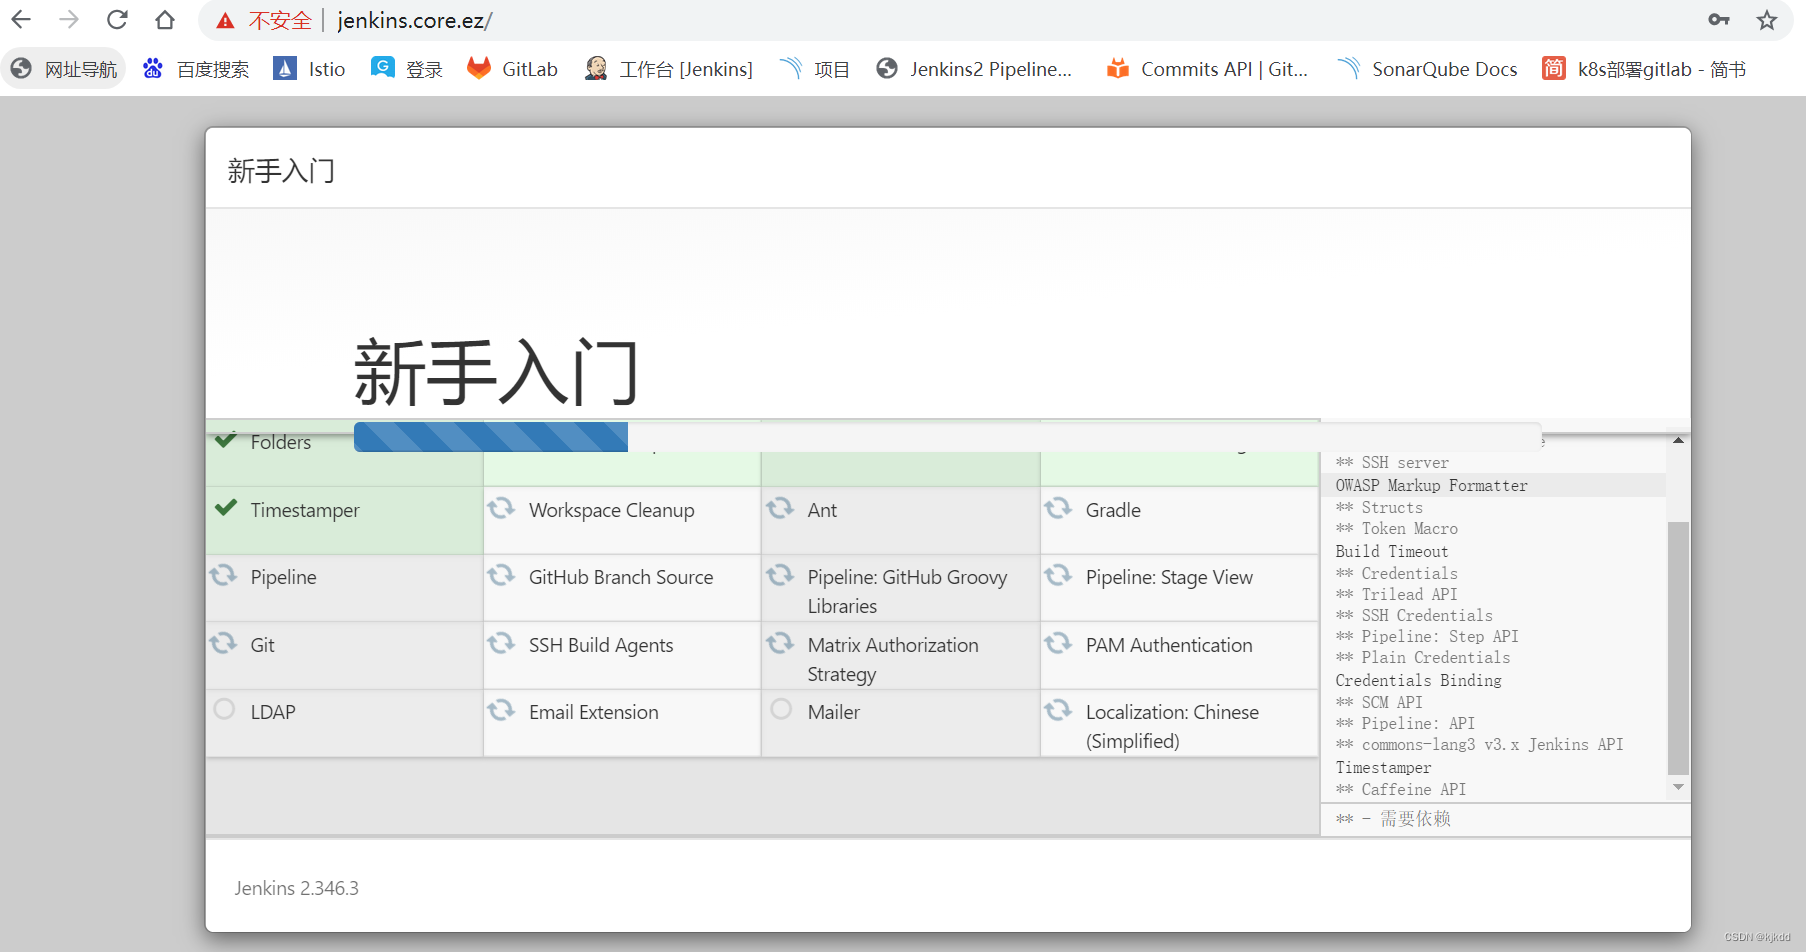1806x952 pixels.
Task: Open the Jenkins2 Pipeline bookmark
Action: tap(974, 69)
